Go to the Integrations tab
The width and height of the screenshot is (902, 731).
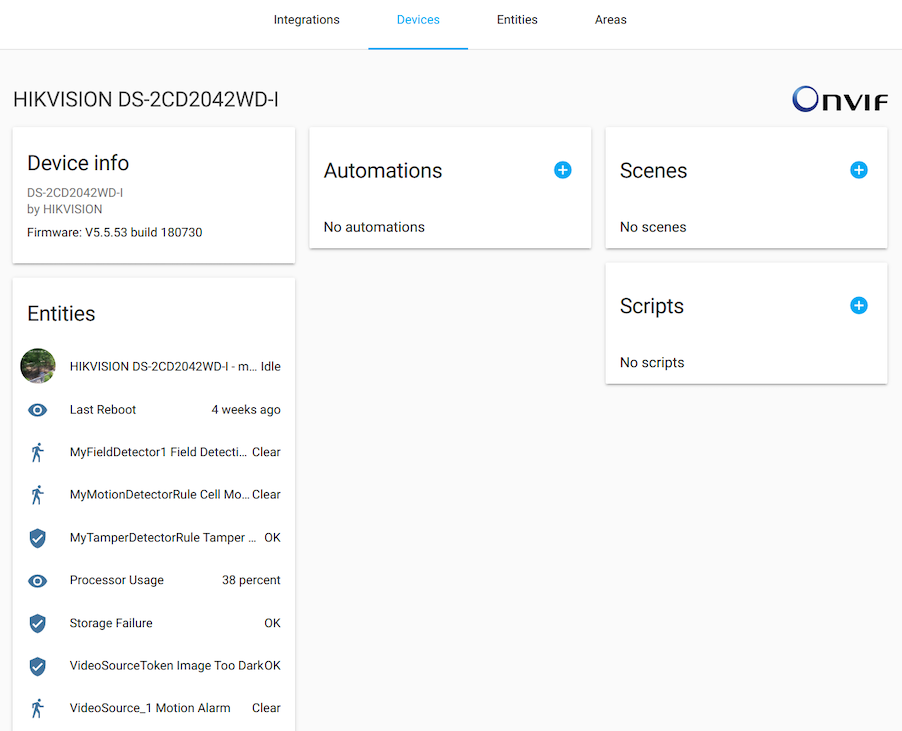(x=306, y=19)
